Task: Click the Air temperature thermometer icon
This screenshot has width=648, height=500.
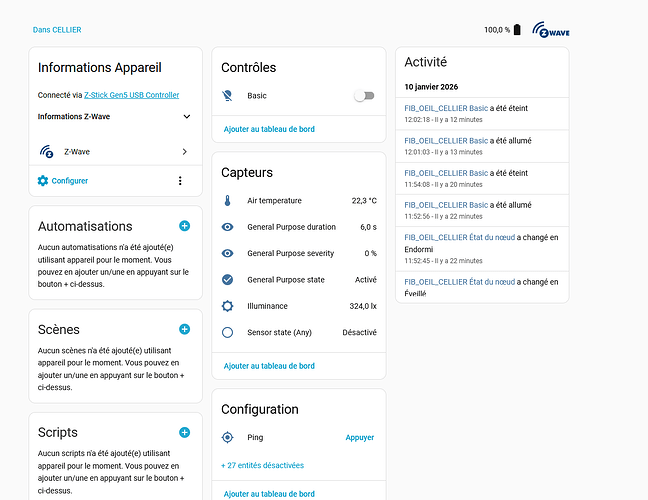Action: click(x=227, y=200)
